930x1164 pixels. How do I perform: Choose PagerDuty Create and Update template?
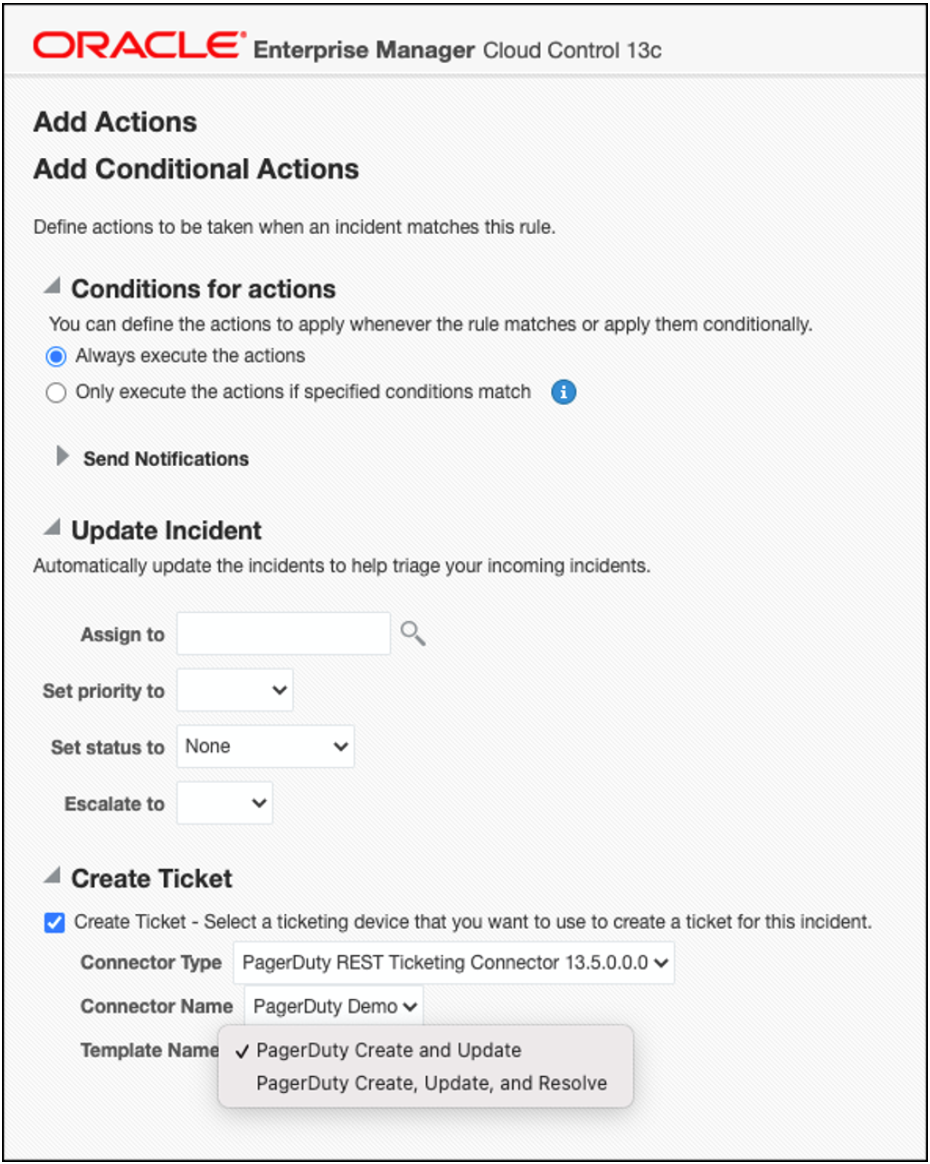click(x=389, y=1051)
